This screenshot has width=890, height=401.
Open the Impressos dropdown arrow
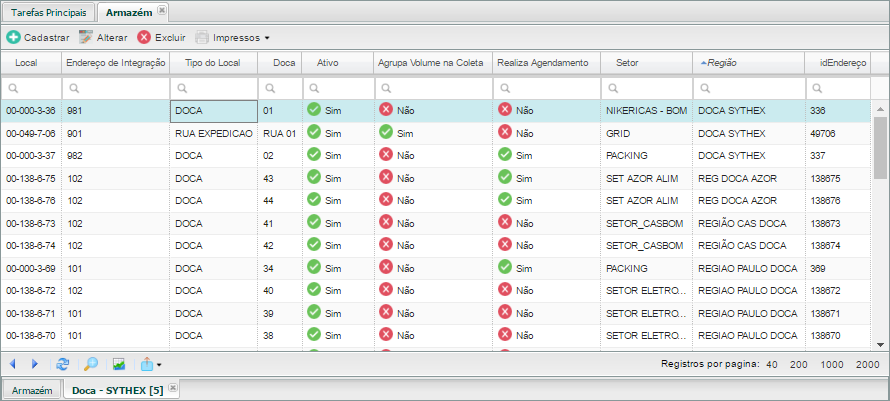pos(267,38)
